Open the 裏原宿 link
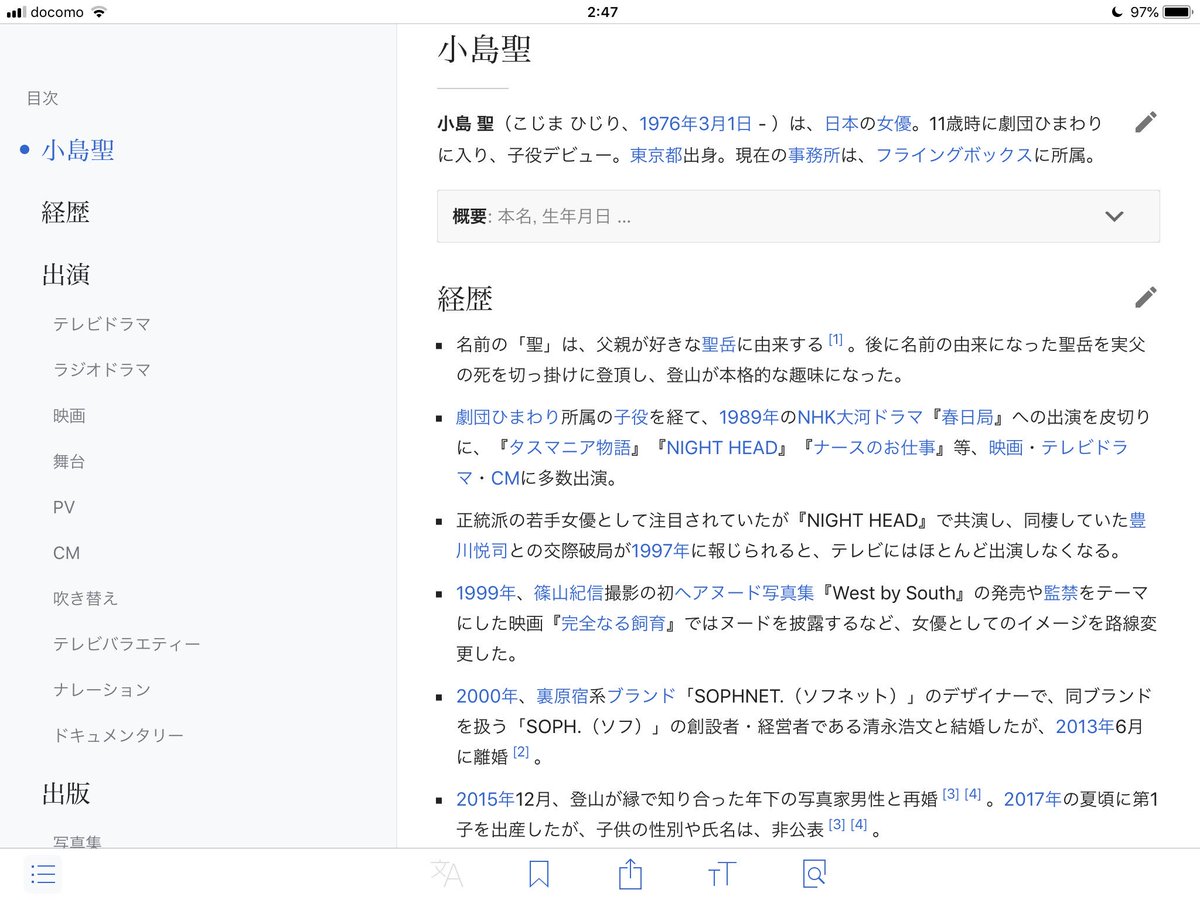Viewport: 1200px width, 900px height. pos(563,696)
